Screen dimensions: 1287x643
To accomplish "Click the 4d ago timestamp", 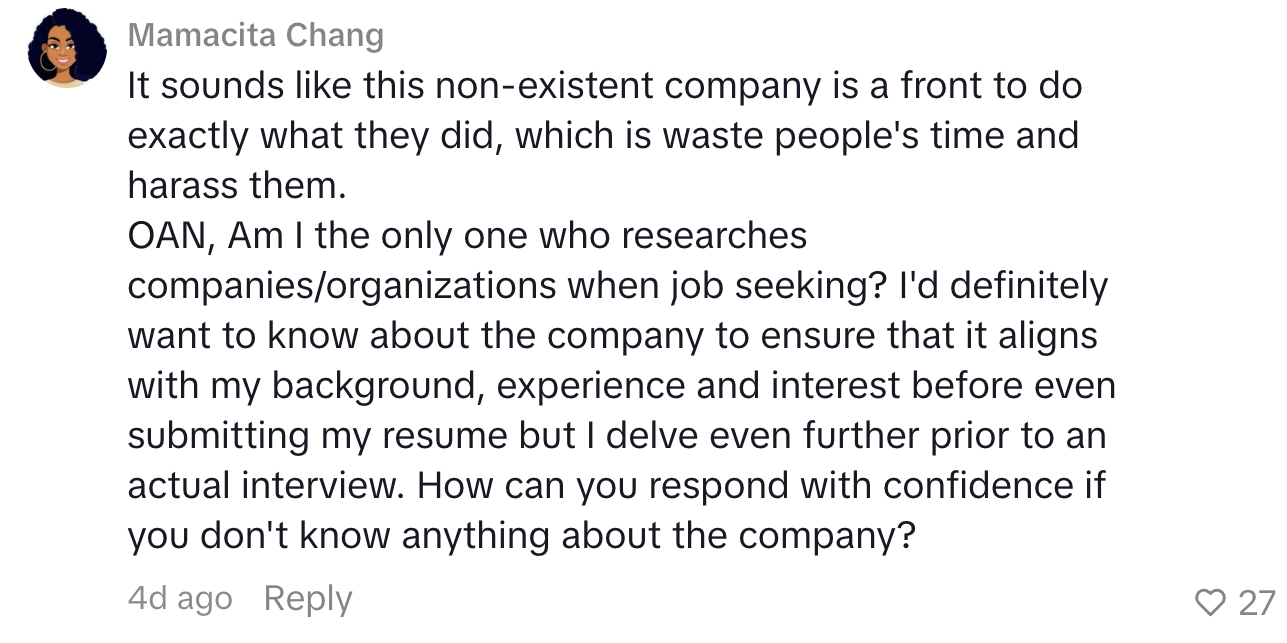I will click(x=180, y=598).
